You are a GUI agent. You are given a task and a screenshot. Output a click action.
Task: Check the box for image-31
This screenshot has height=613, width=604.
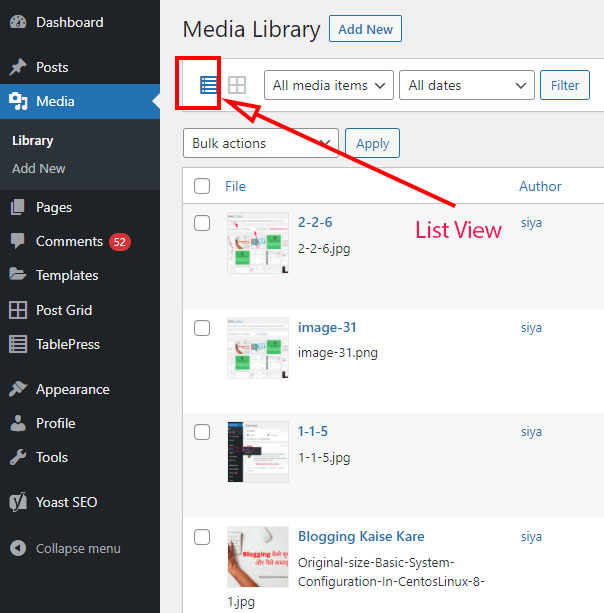click(202, 328)
